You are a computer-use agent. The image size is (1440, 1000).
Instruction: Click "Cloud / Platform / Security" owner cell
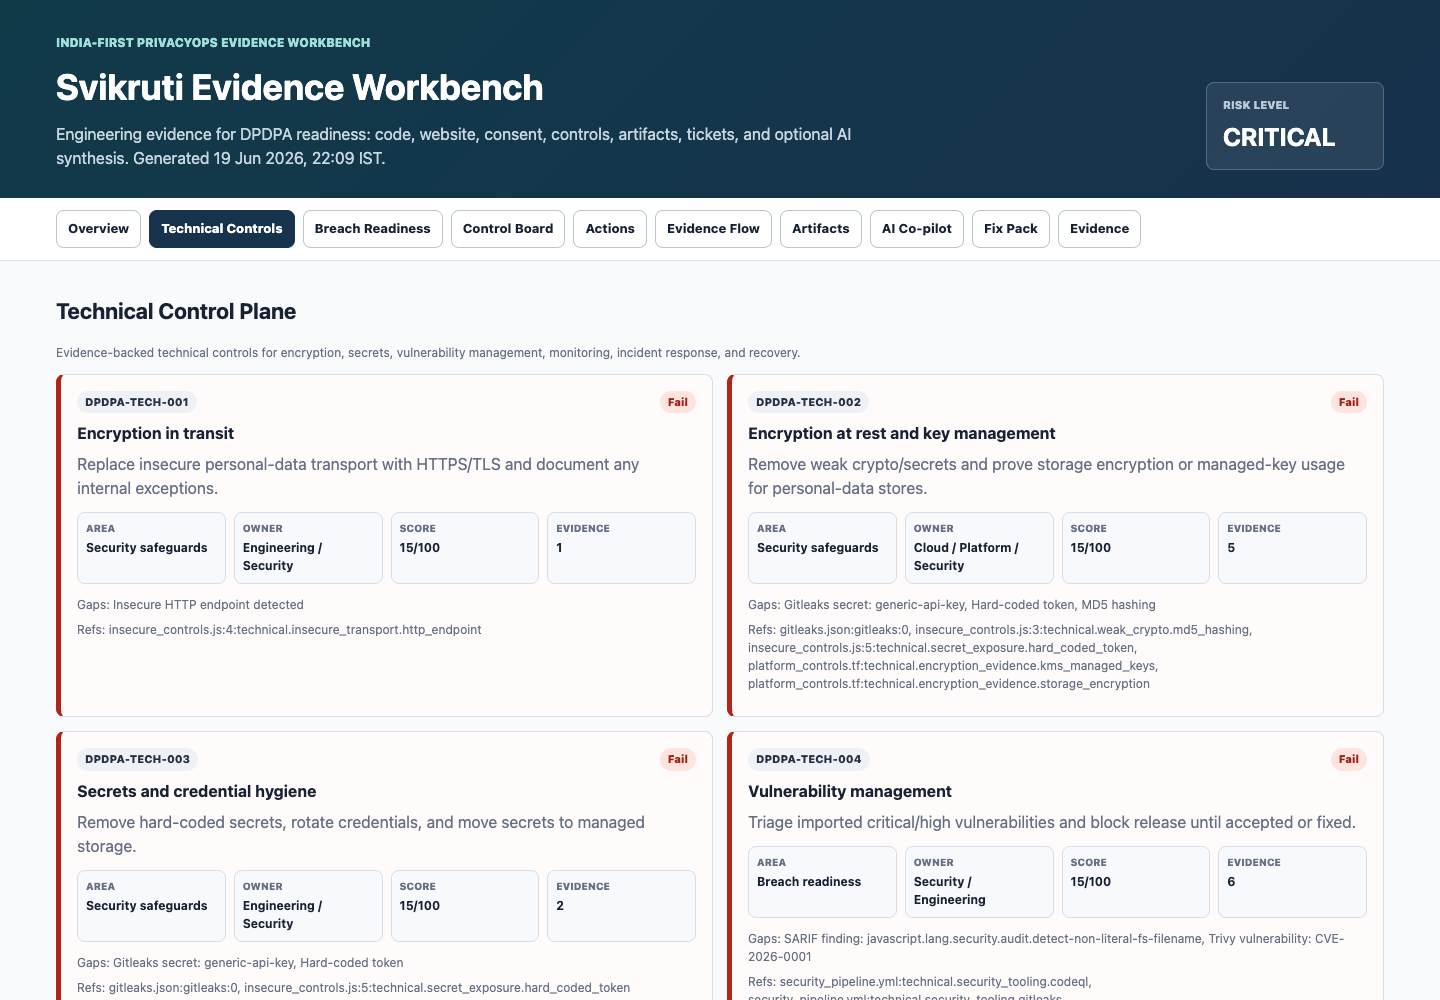pyautogui.click(x=979, y=548)
